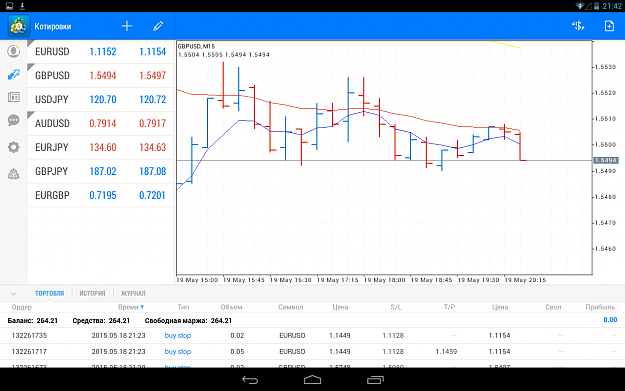The height and width of the screenshot is (391, 625).
Task: Tap the GBPUSD bid price 1.5494
Action: coord(103,75)
